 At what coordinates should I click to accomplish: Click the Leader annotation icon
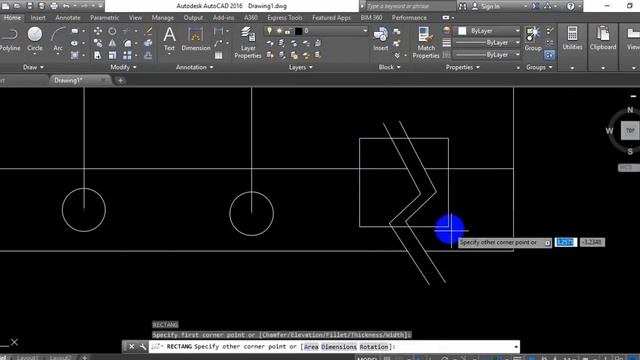[x=218, y=43]
